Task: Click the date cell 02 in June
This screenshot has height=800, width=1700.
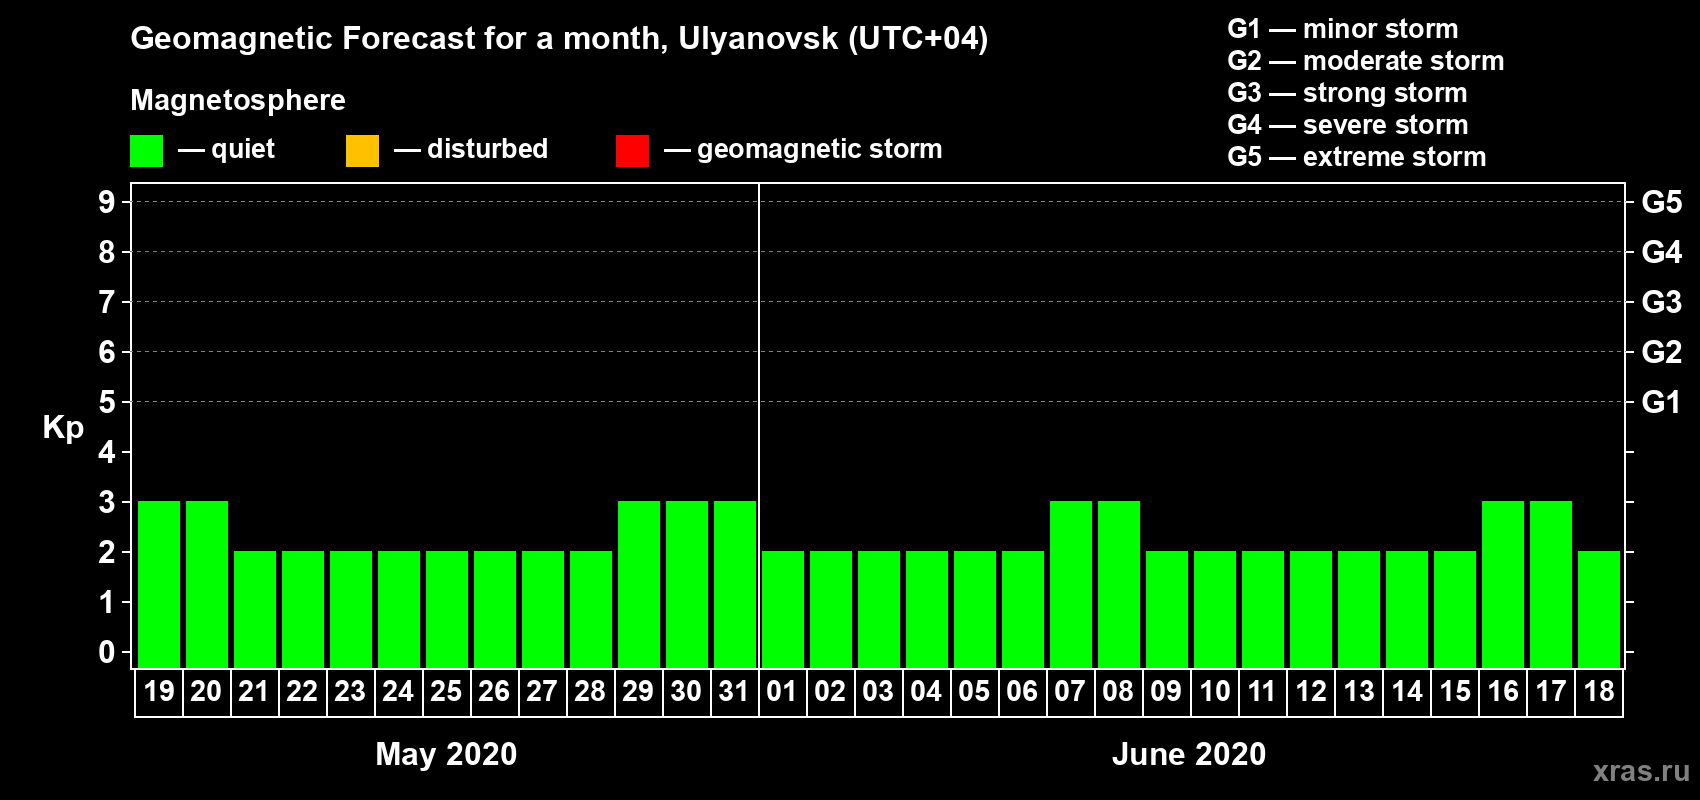Action: coord(831,692)
